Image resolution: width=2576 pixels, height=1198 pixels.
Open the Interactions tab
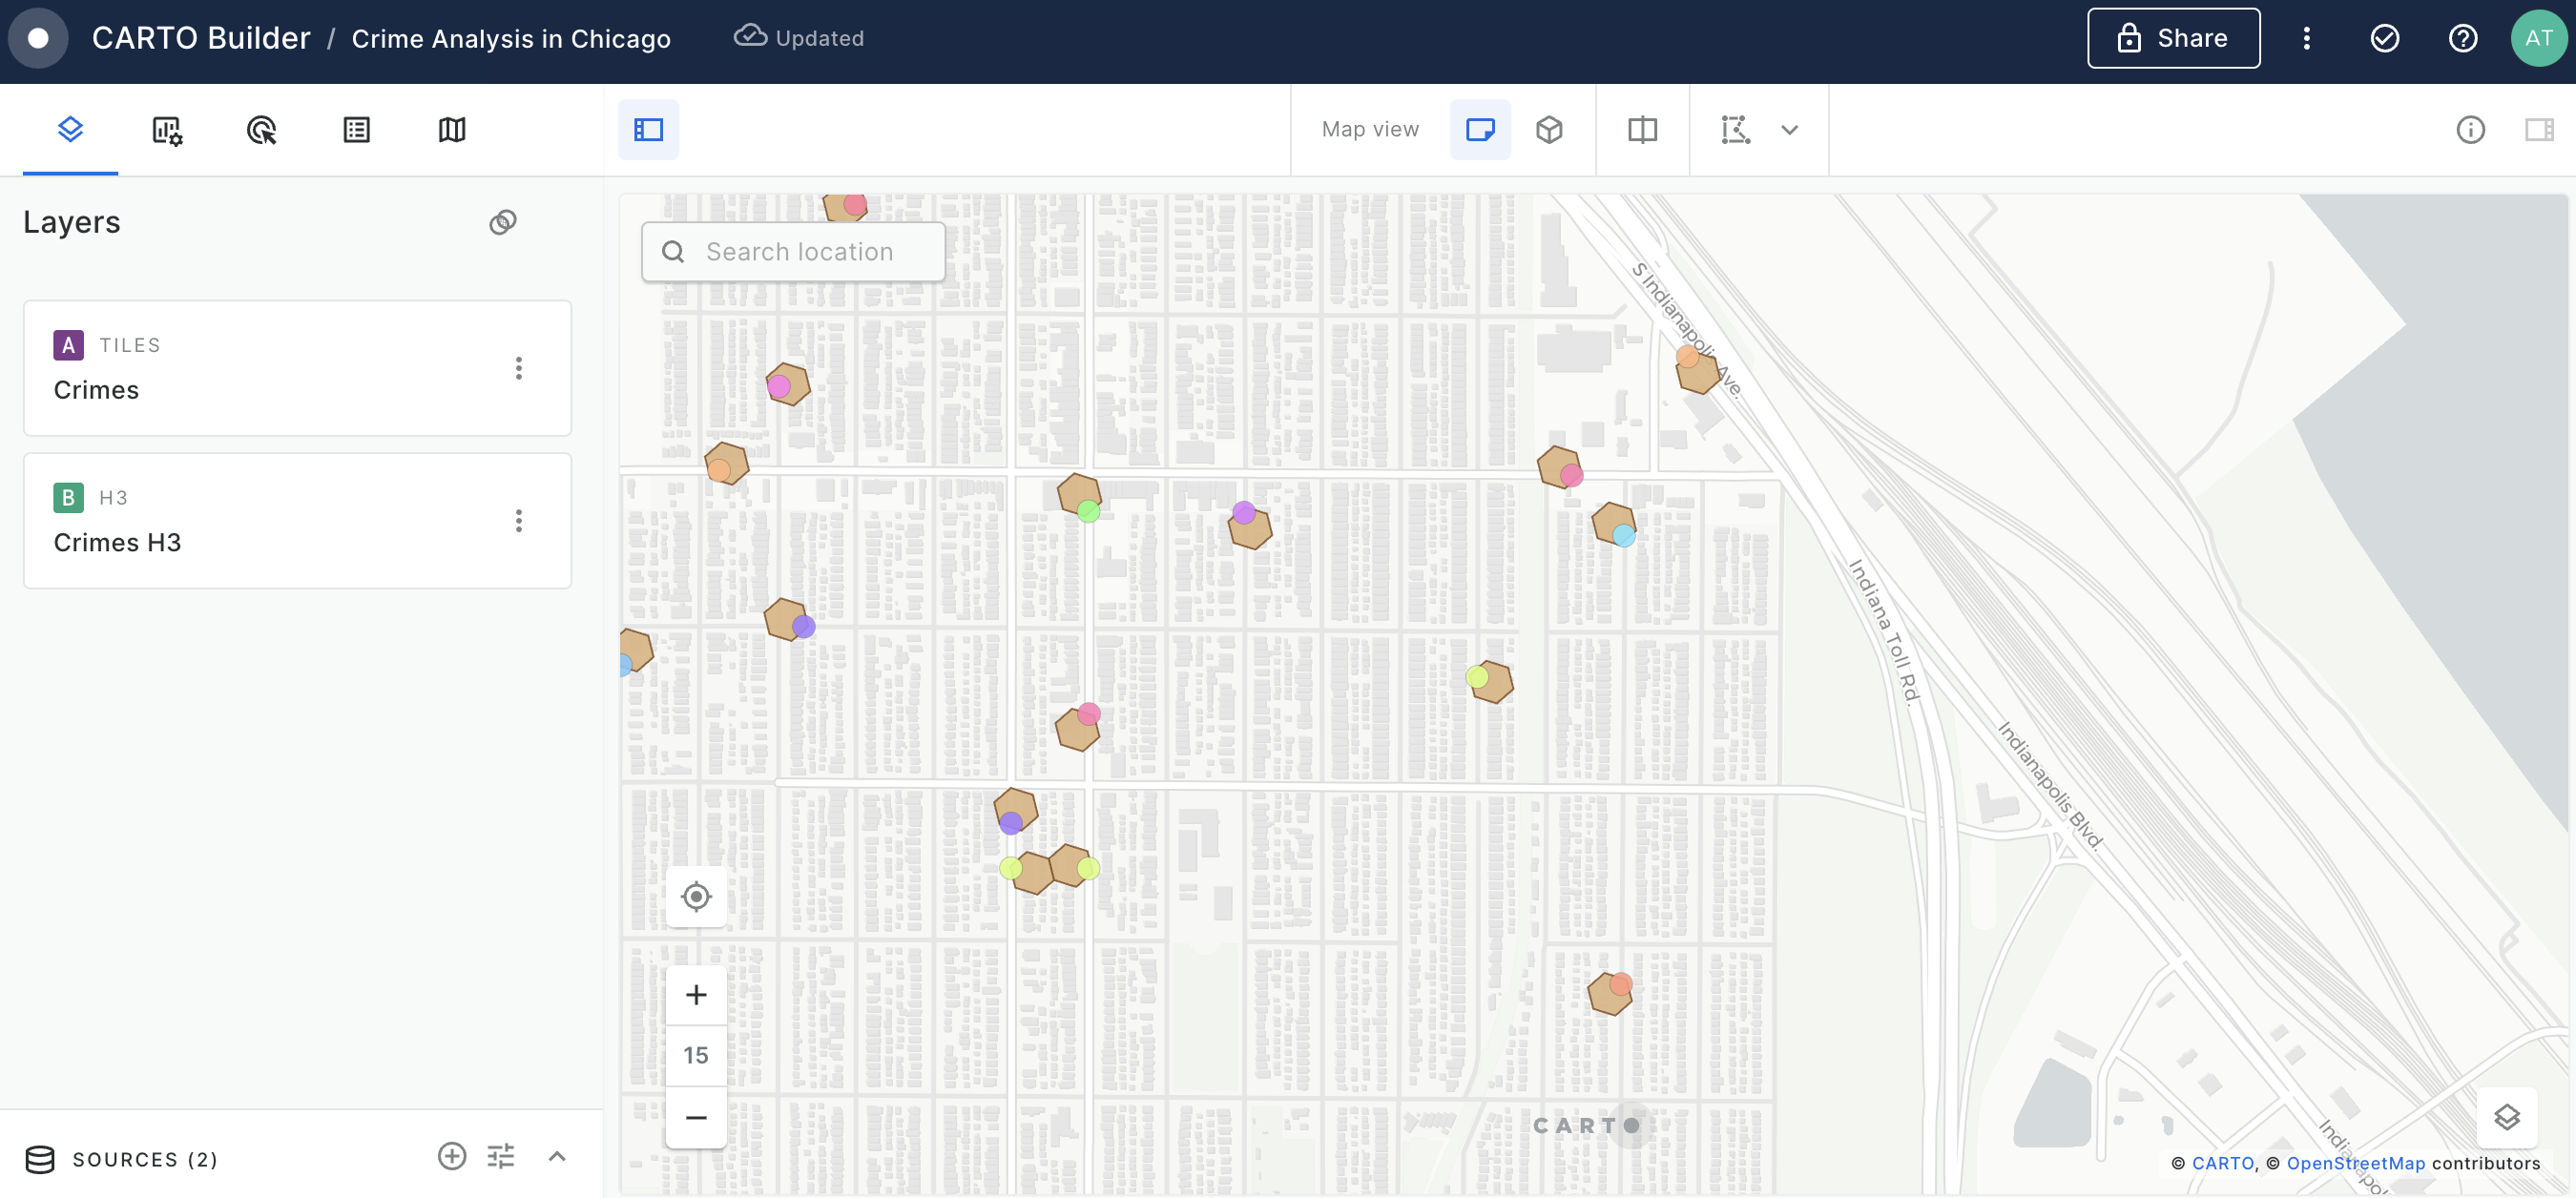(261, 130)
